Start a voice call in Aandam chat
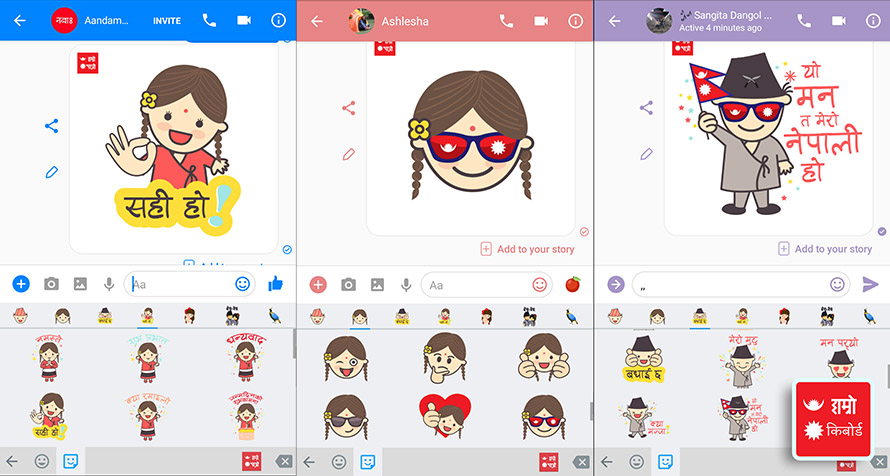The width and height of the screenshot is (890, 476). tap(209, 20)
